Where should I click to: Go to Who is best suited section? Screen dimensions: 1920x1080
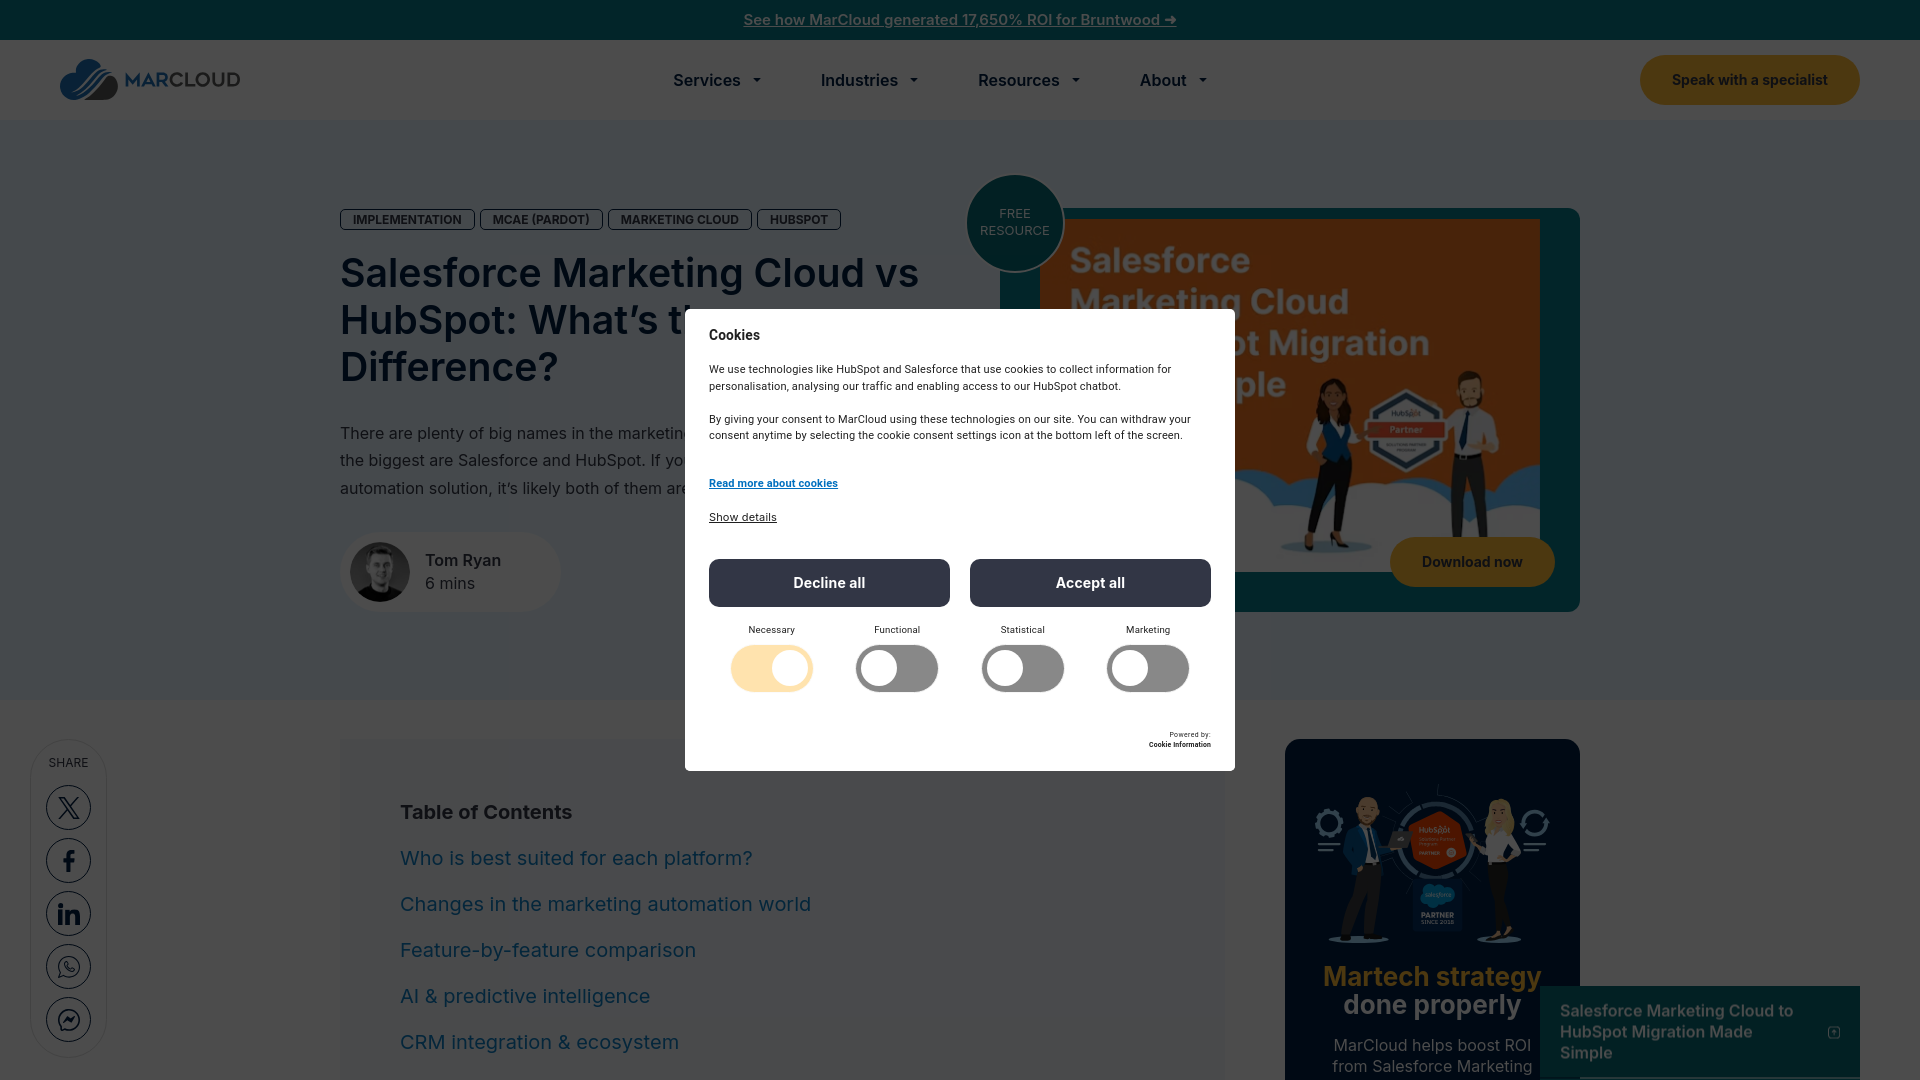(576, 858)
